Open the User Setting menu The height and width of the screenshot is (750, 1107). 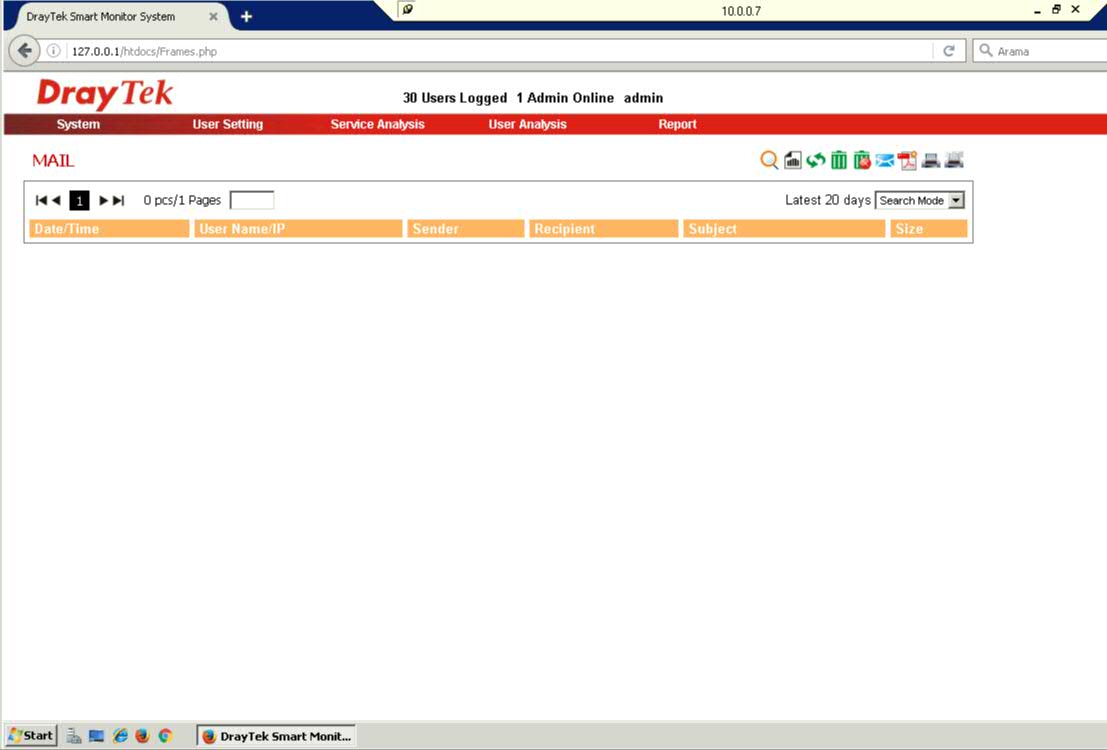(228, 125)
